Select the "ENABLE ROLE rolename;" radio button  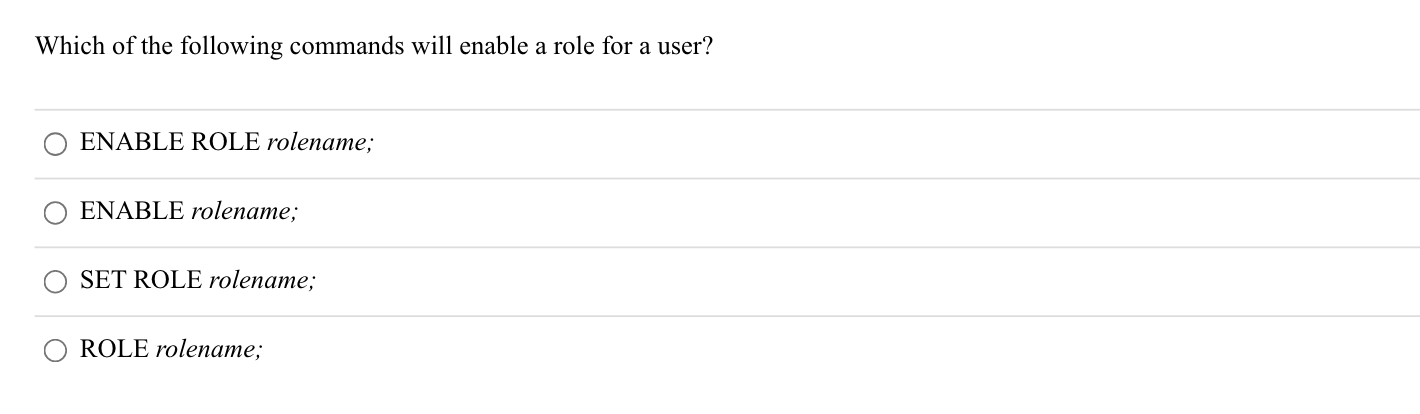click(x=56, y=144)
